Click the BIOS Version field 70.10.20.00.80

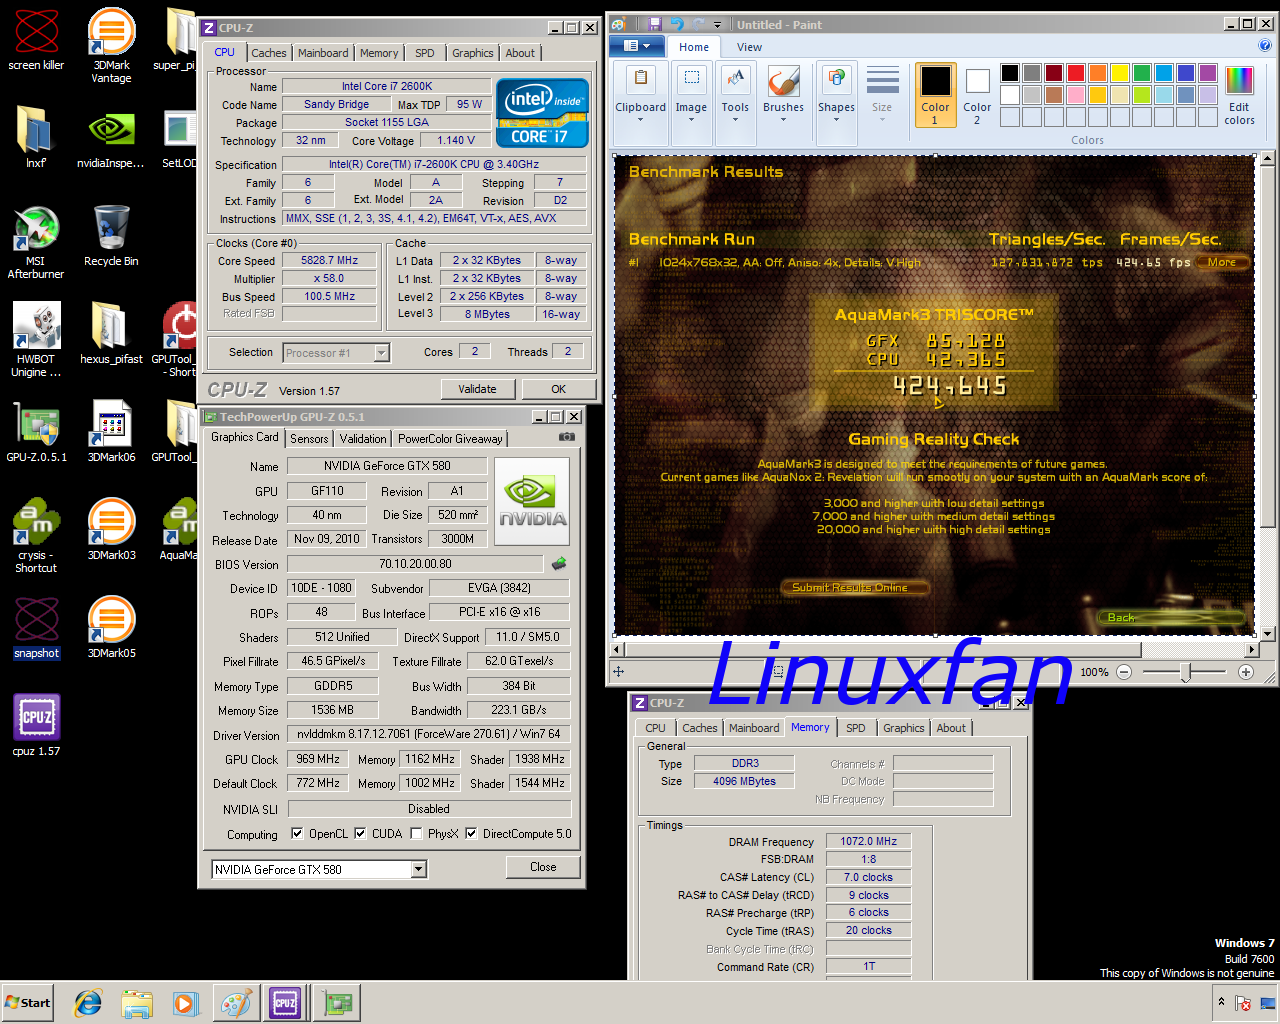click(415, 564)
